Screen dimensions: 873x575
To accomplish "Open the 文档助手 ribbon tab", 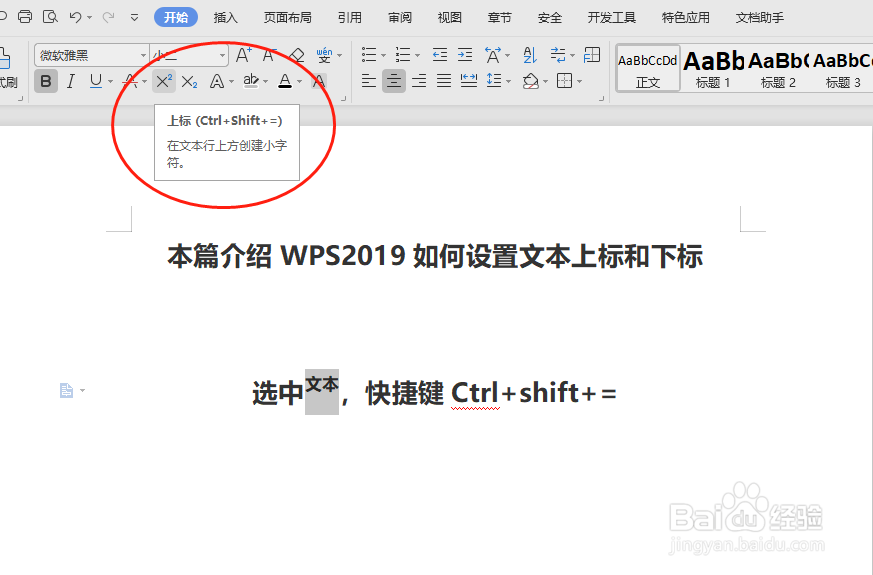I will click(x=759, y=18).
